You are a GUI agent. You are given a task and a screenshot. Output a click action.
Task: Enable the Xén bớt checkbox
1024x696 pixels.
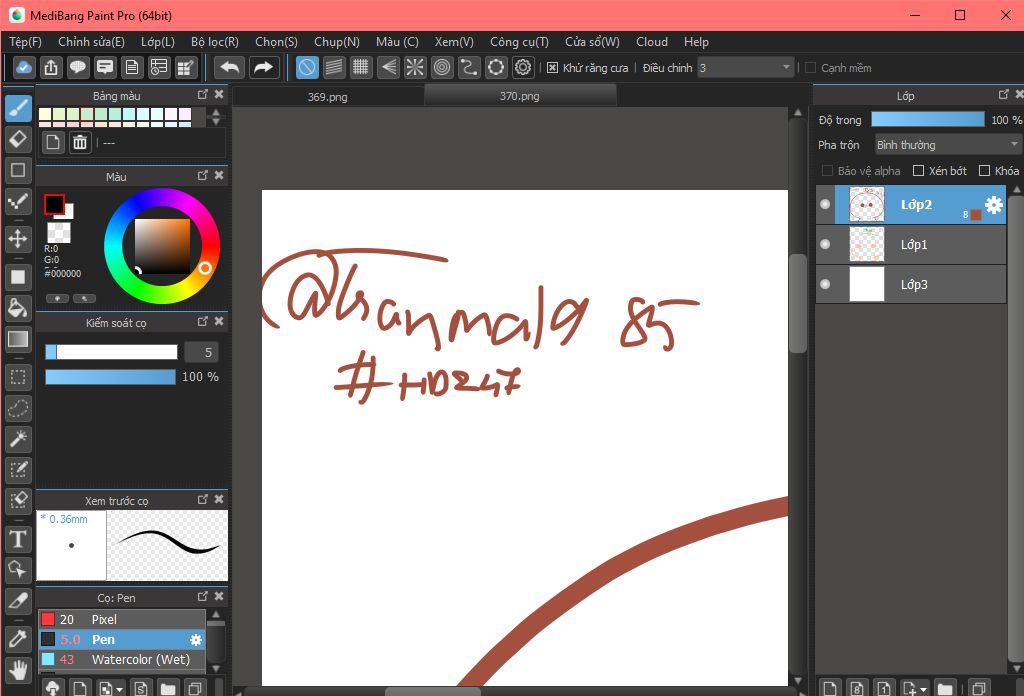[x=918, y=170]
